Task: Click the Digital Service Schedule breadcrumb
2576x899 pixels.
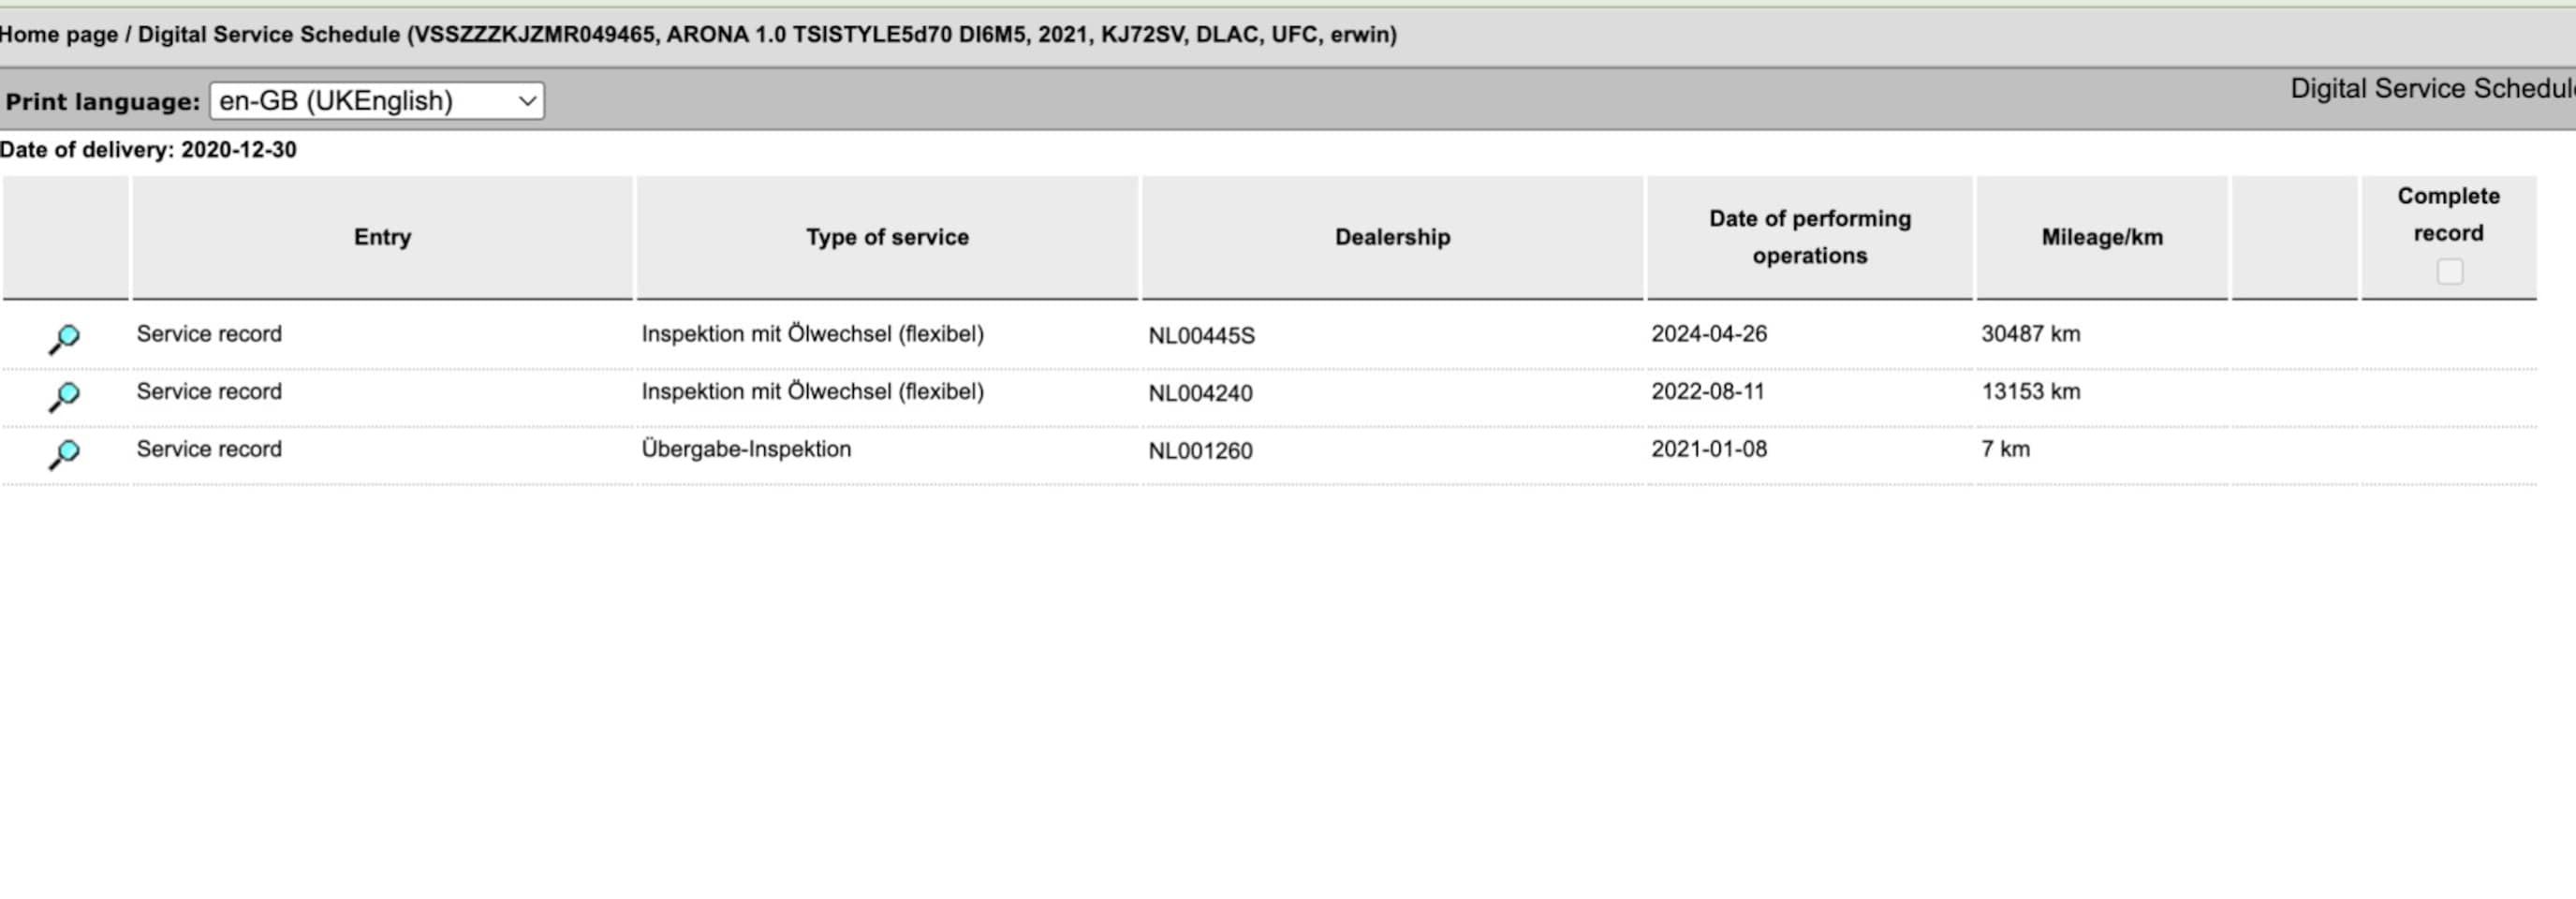Action: (268, 35)
